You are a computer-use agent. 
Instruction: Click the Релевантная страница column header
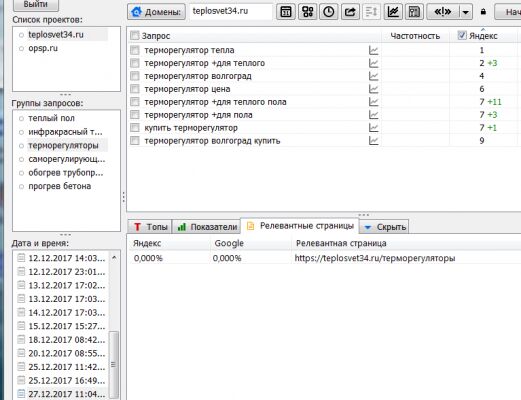pos(341,243)
